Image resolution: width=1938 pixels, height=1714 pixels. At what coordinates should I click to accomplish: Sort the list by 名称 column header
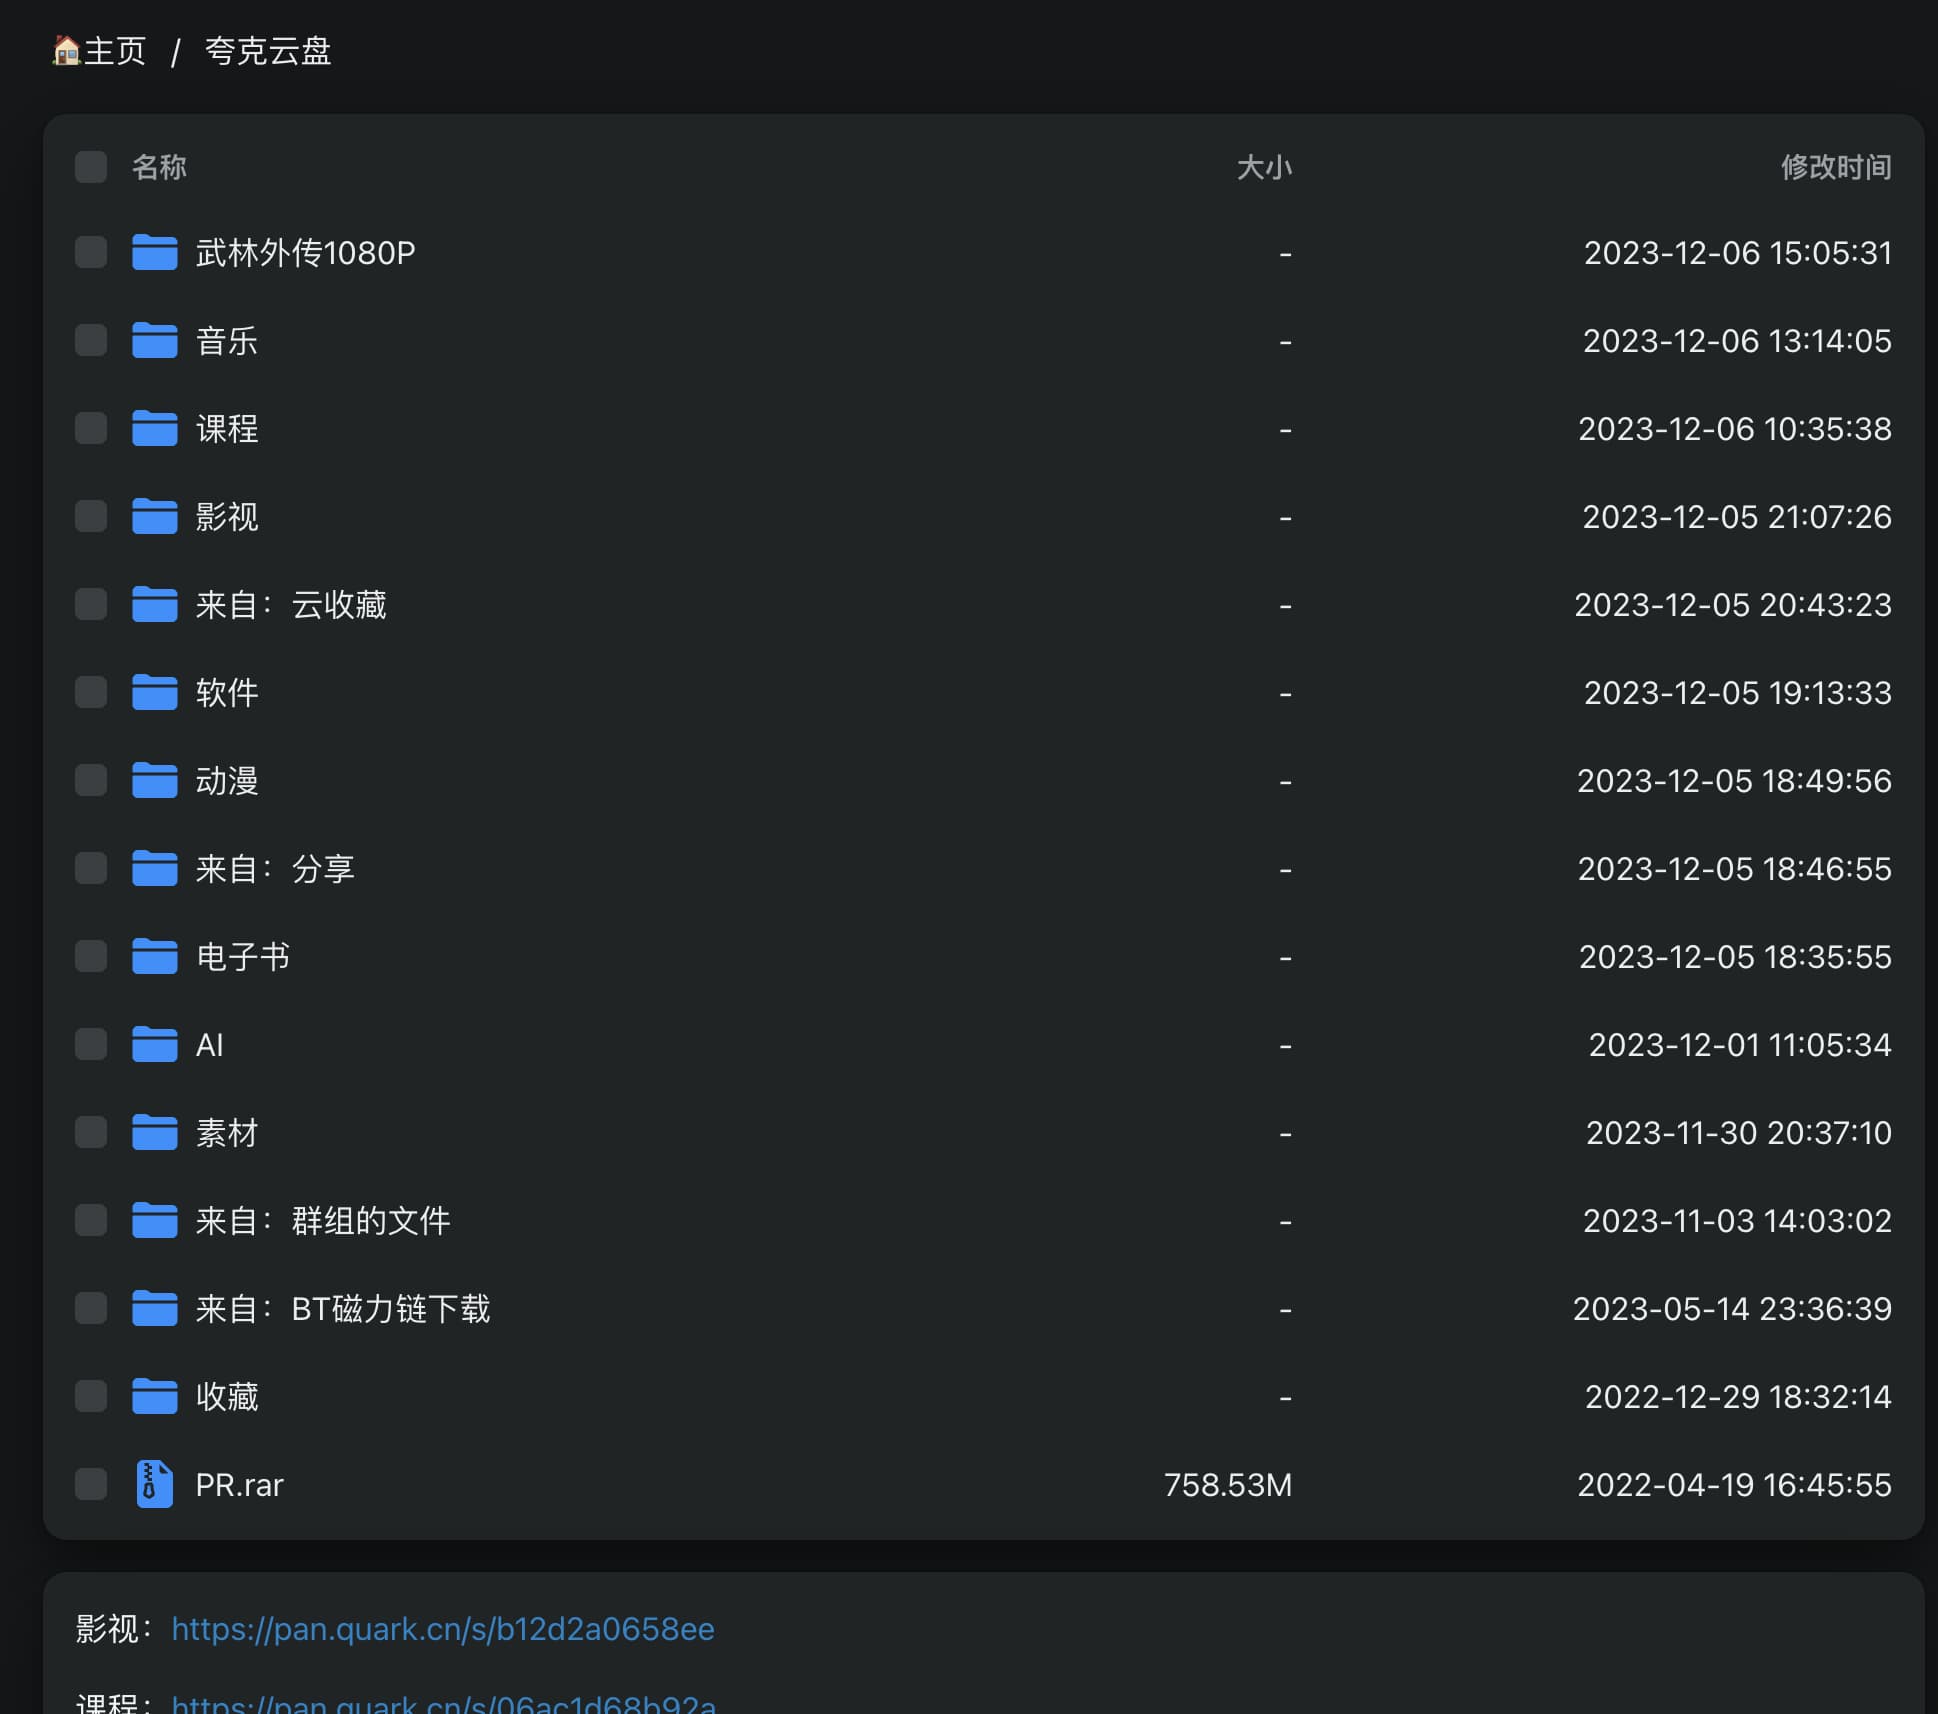point(159,167)
